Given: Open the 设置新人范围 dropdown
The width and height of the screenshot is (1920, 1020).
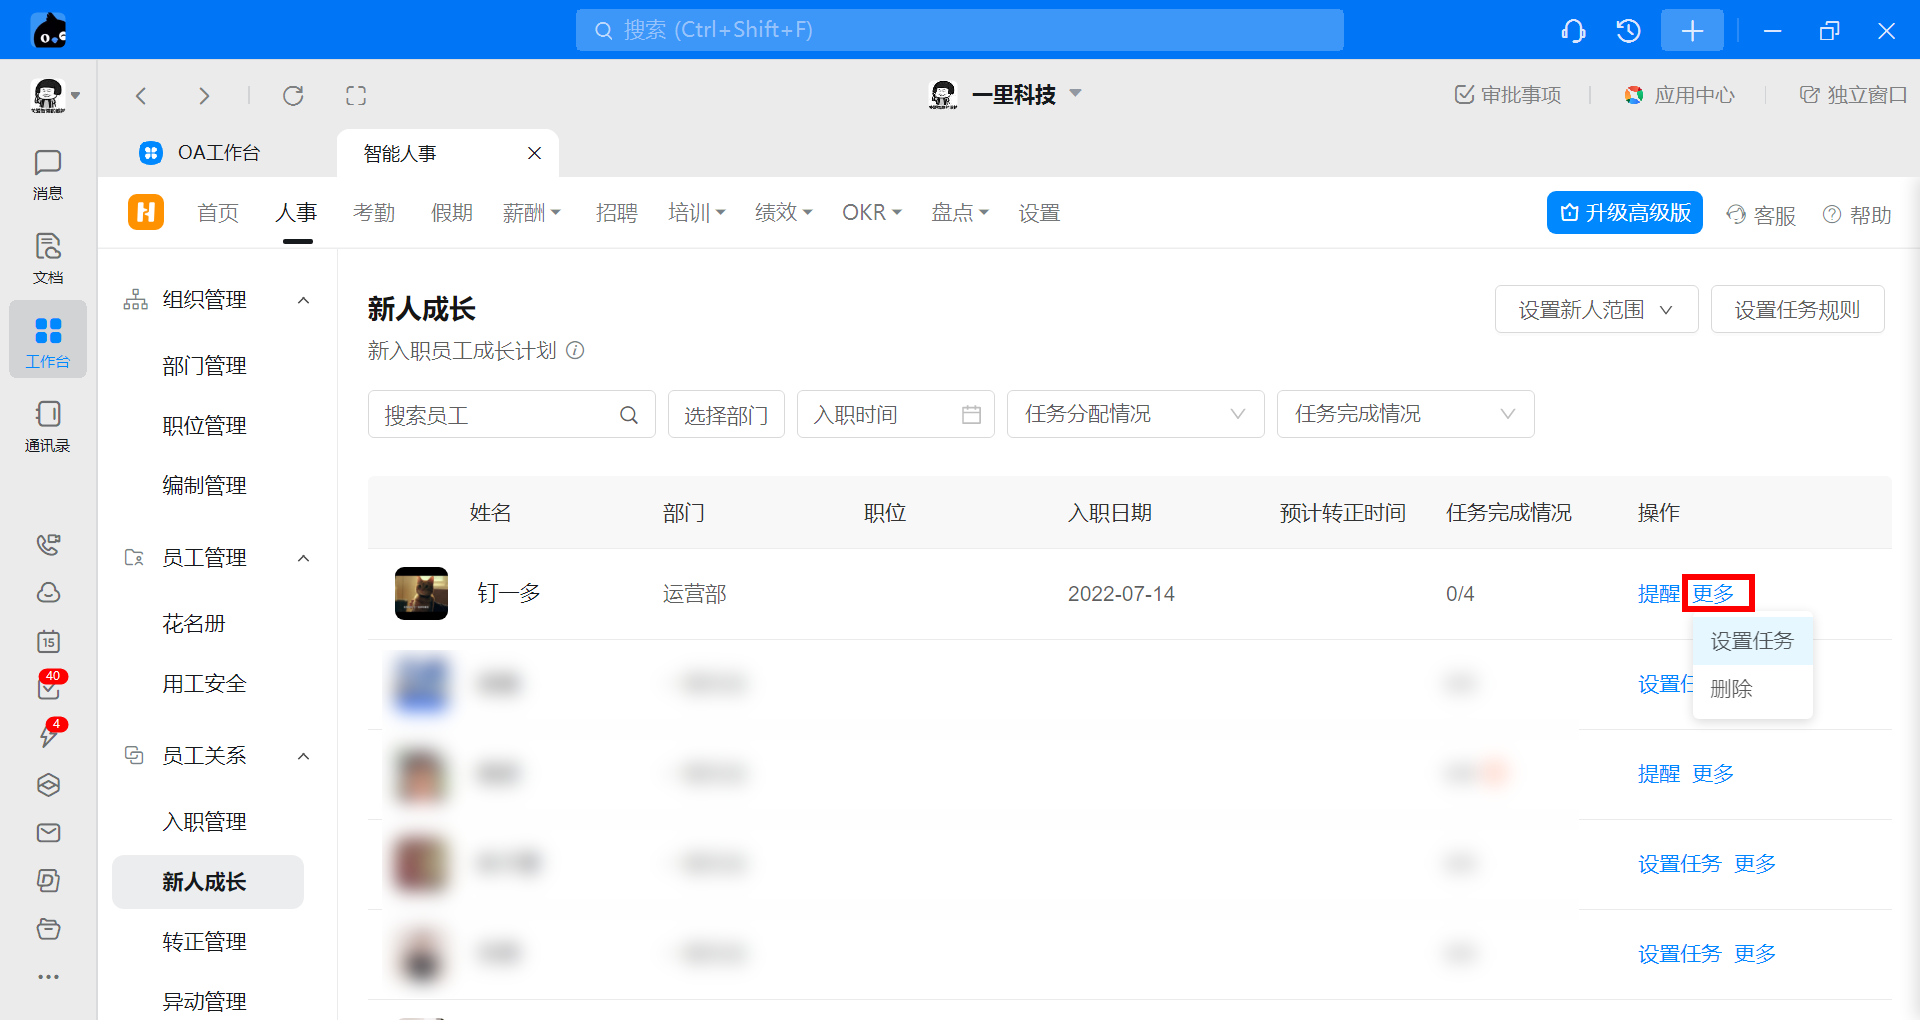Looking at the screenshot, I should tap(1596, 310).
